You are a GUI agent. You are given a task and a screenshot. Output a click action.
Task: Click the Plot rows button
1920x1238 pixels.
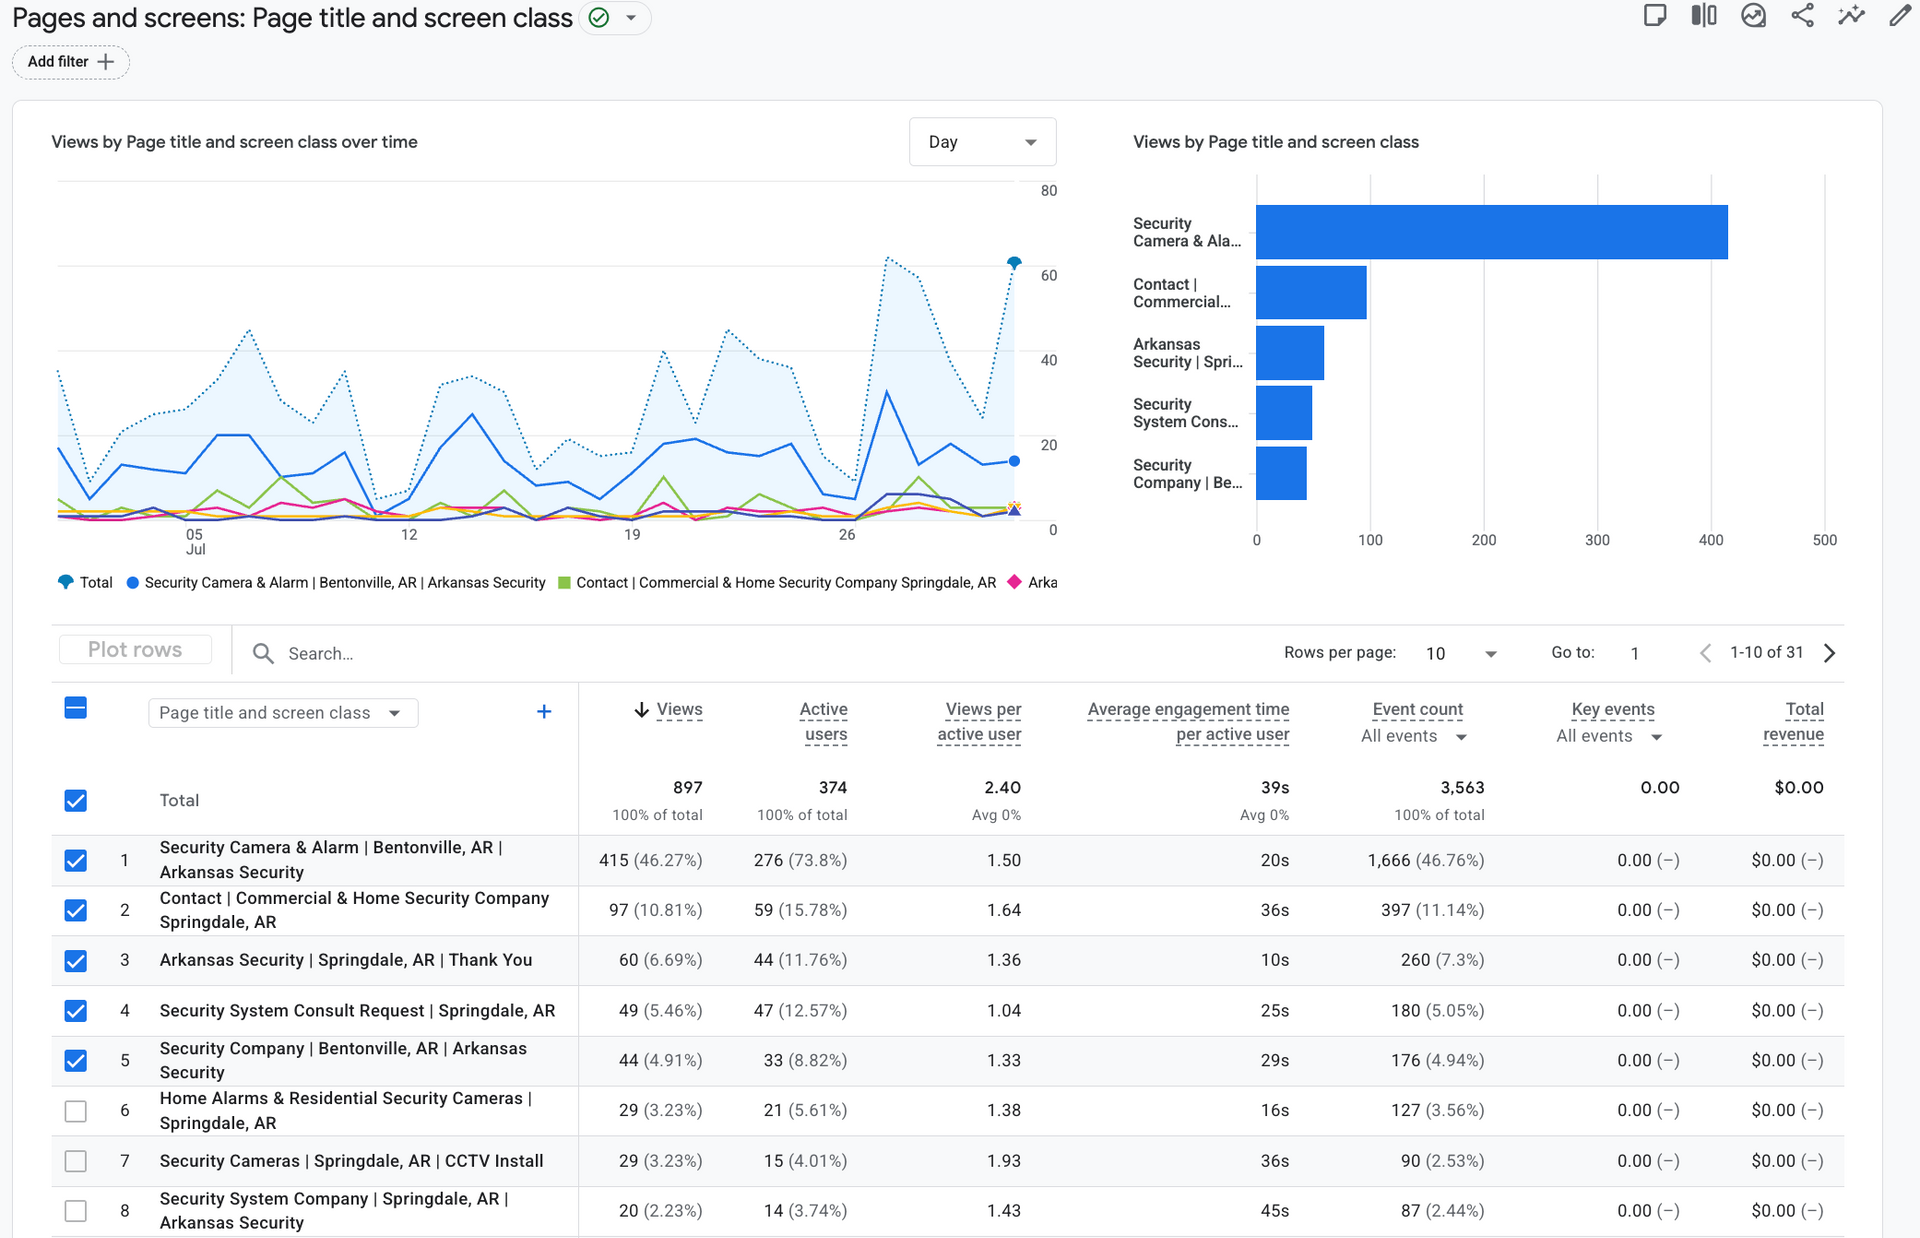[x=135, y=650]
